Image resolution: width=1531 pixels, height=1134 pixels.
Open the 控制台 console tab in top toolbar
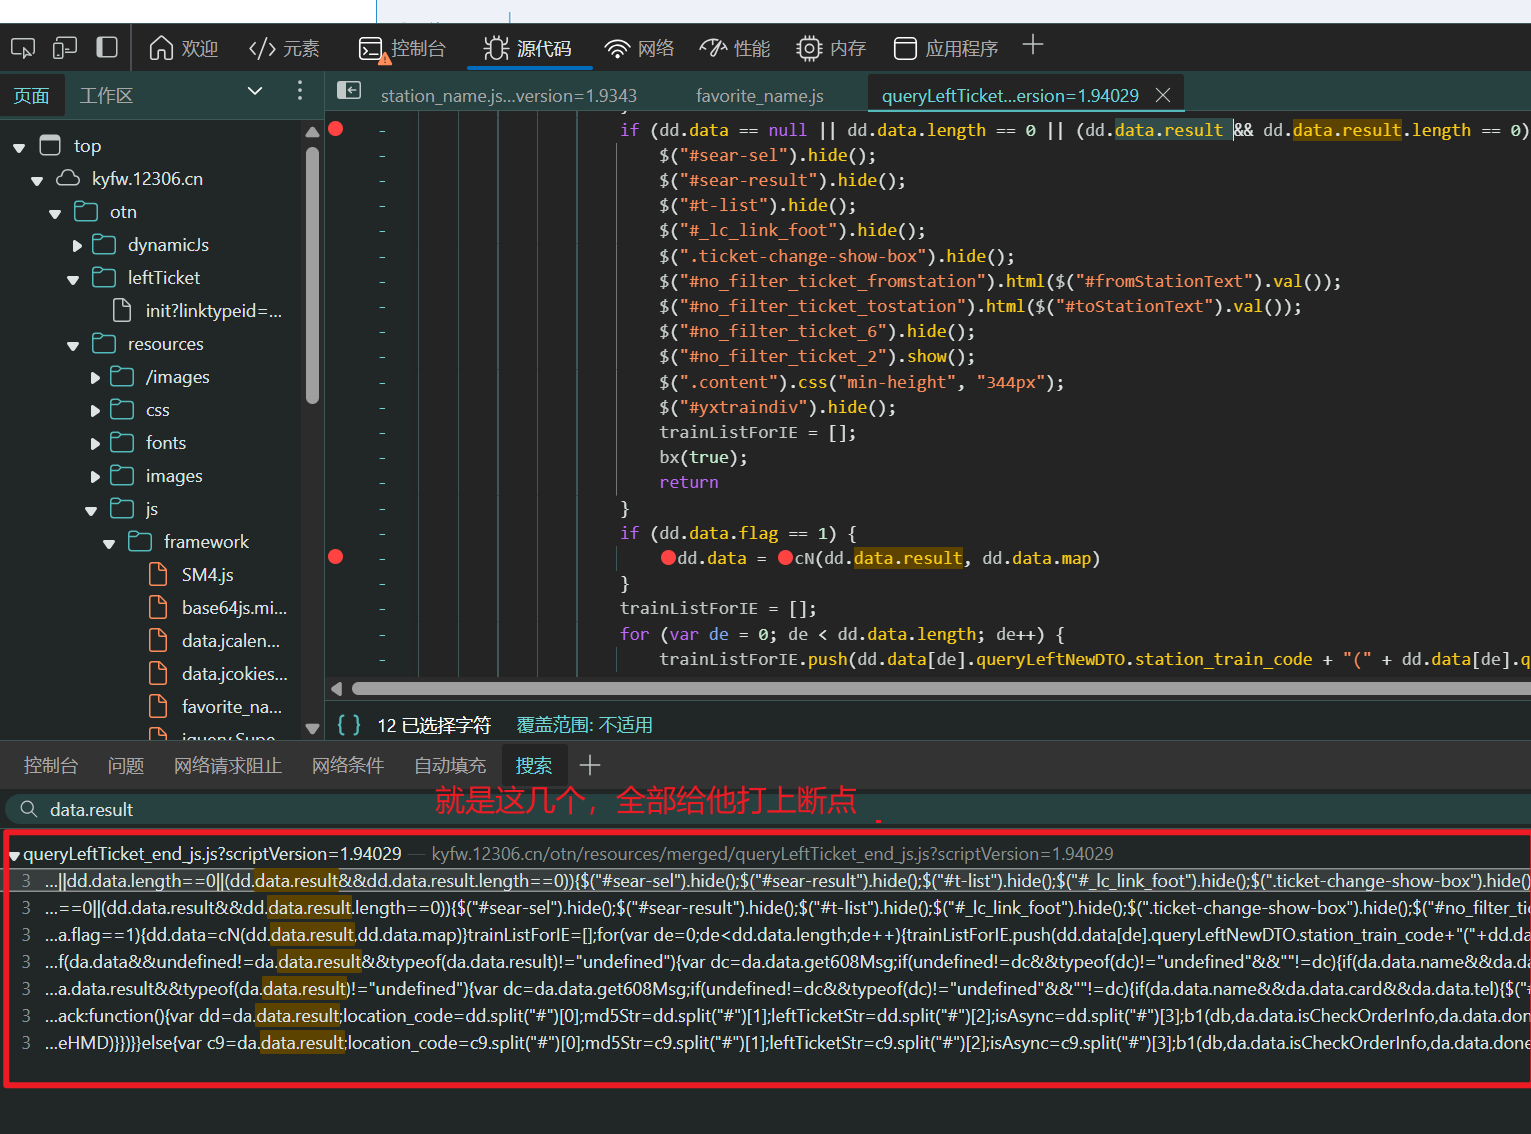(x=402, y=48)
